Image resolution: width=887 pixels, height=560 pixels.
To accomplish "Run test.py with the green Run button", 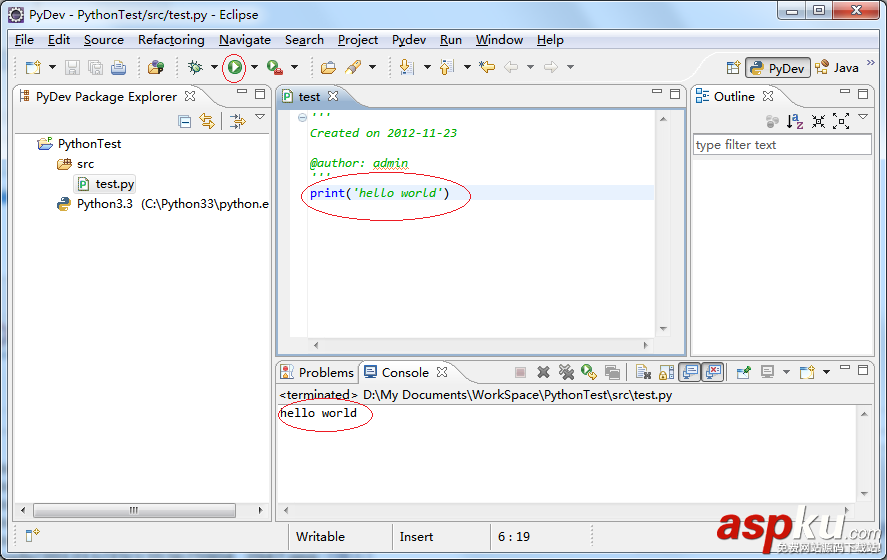I will click(234, 67).
